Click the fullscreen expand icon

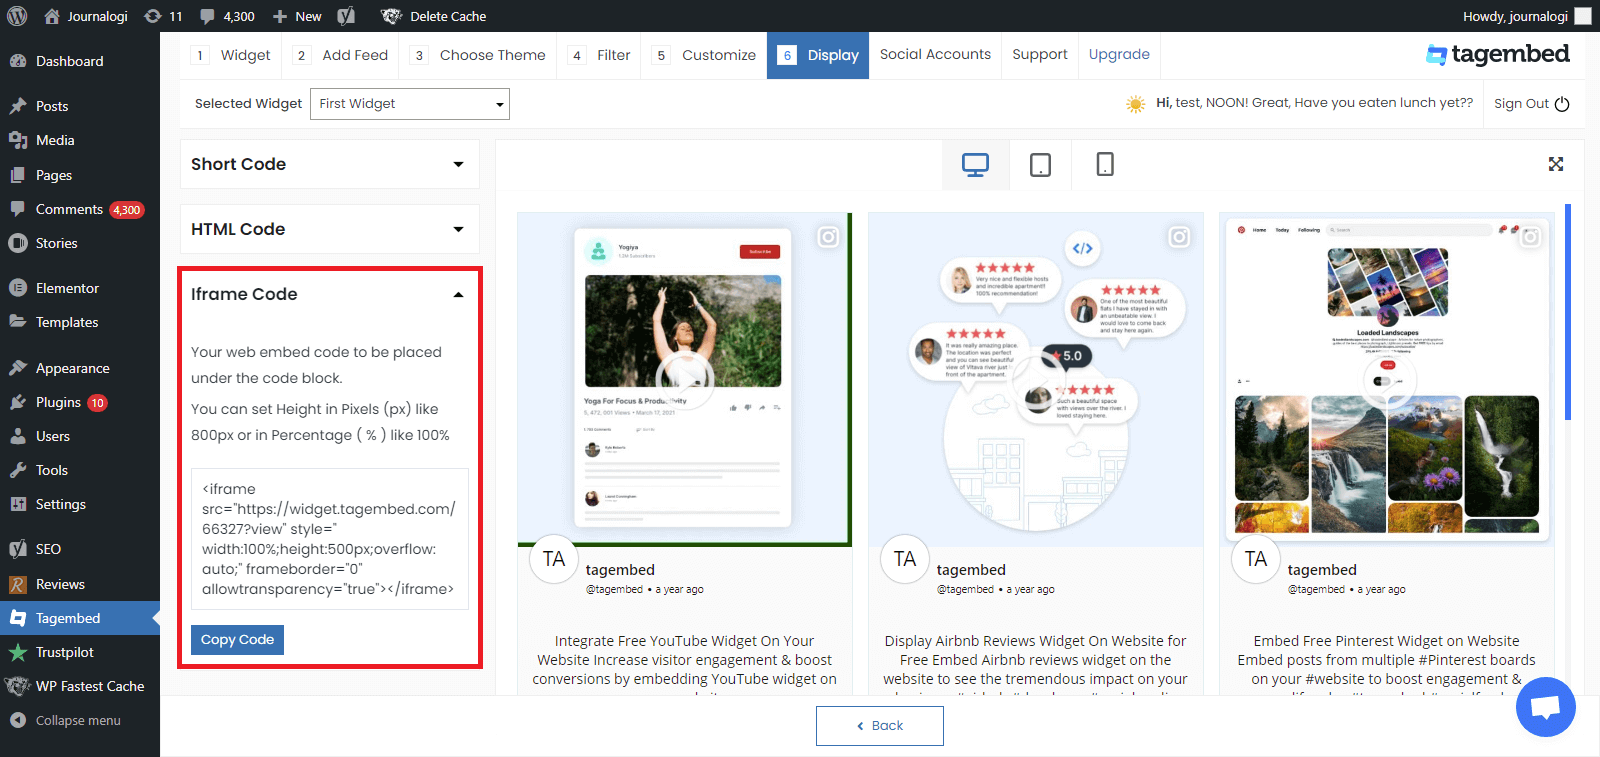click(x=1556, y=164)
